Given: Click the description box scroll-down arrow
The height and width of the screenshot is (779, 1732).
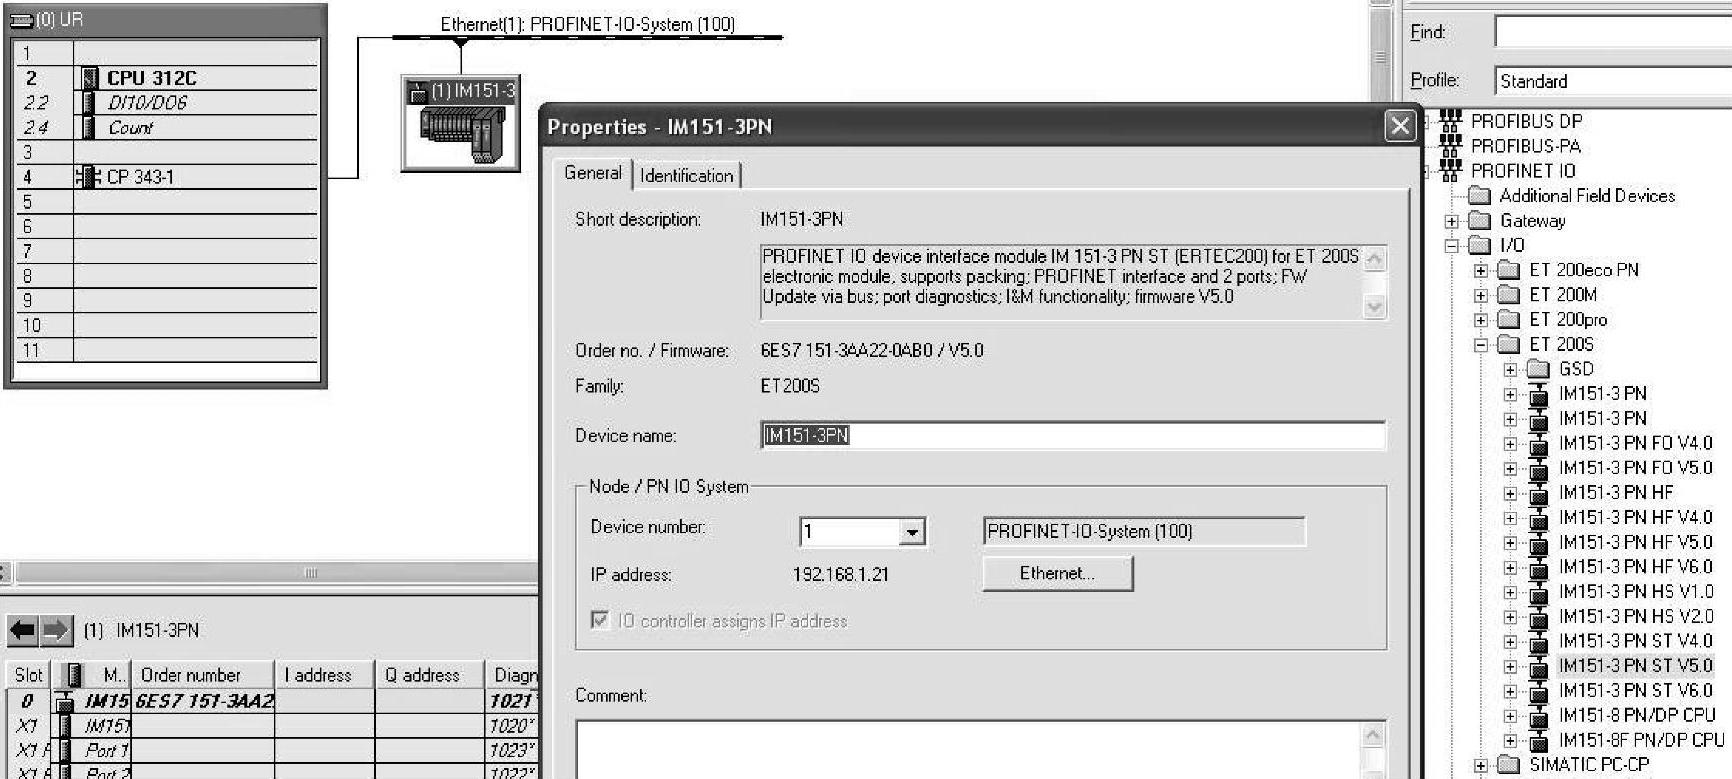Looking at the screenshot, I should click(x=1375, y=308).
